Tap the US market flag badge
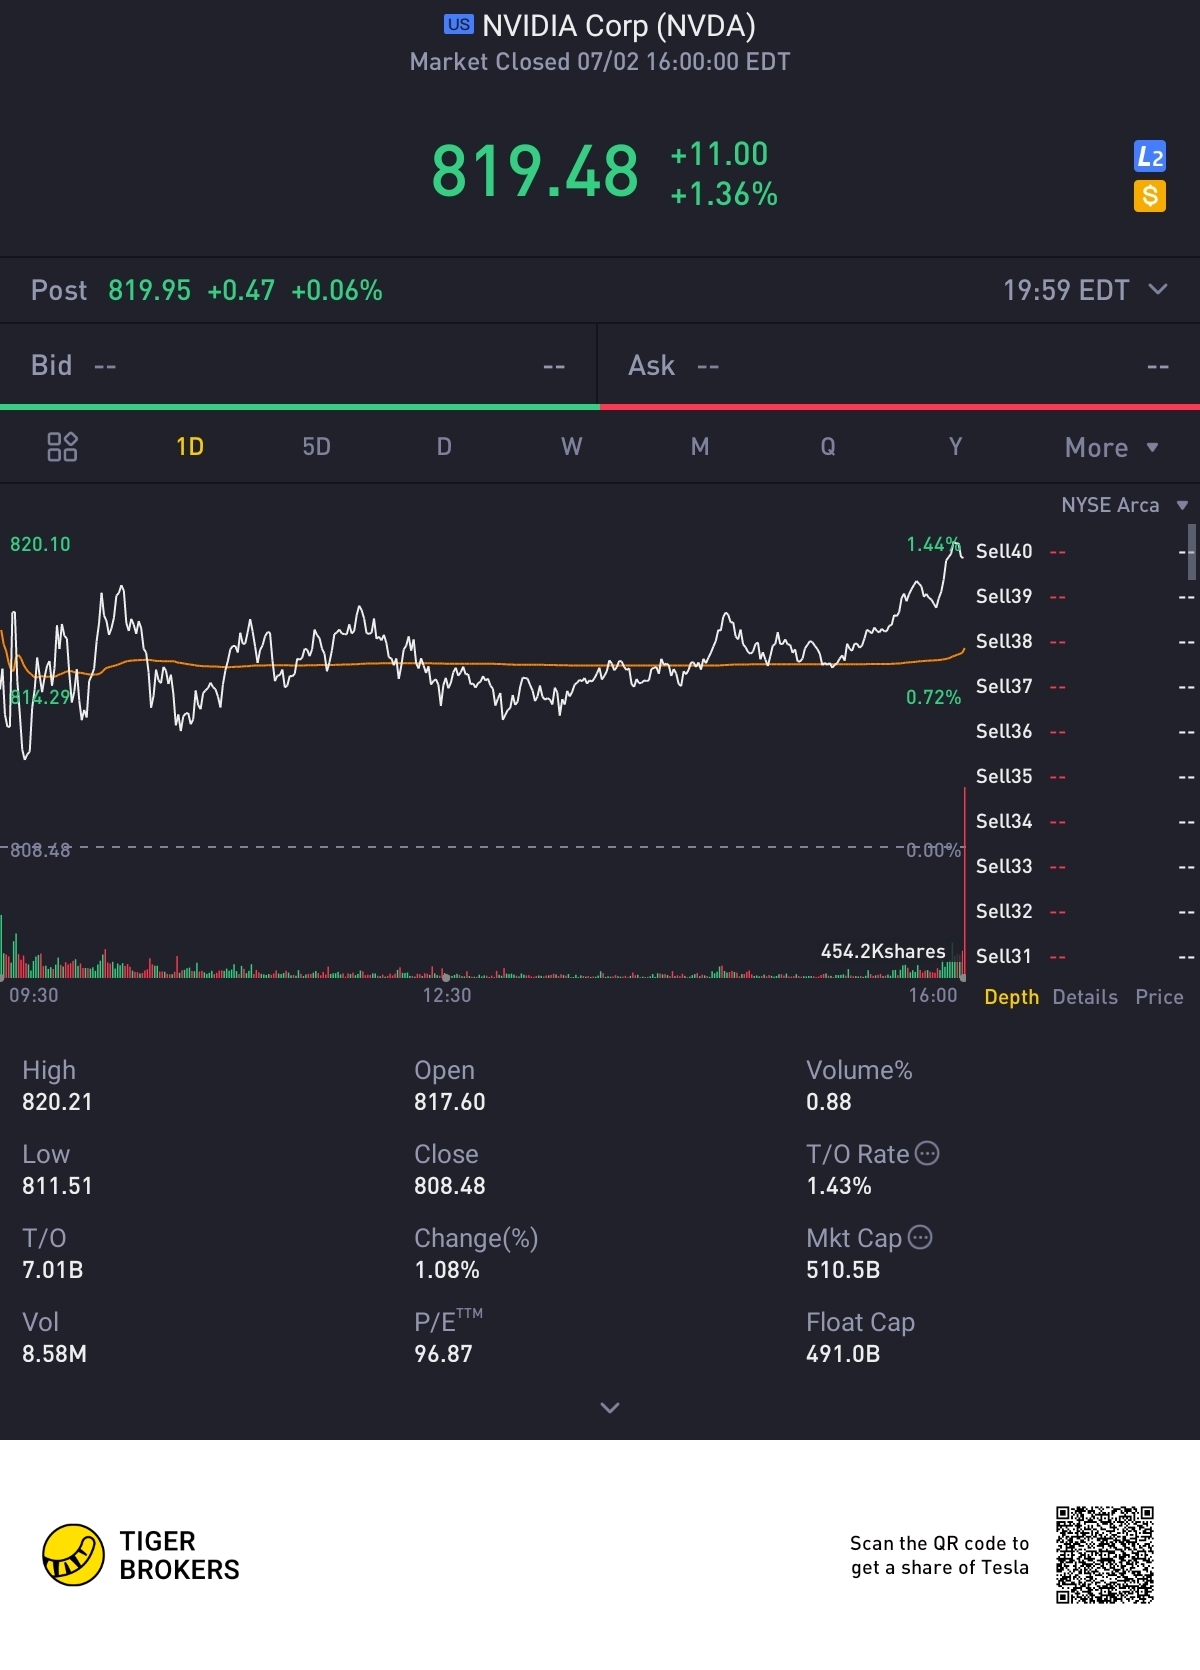The image size is (1200, 1670). (459, 24)
